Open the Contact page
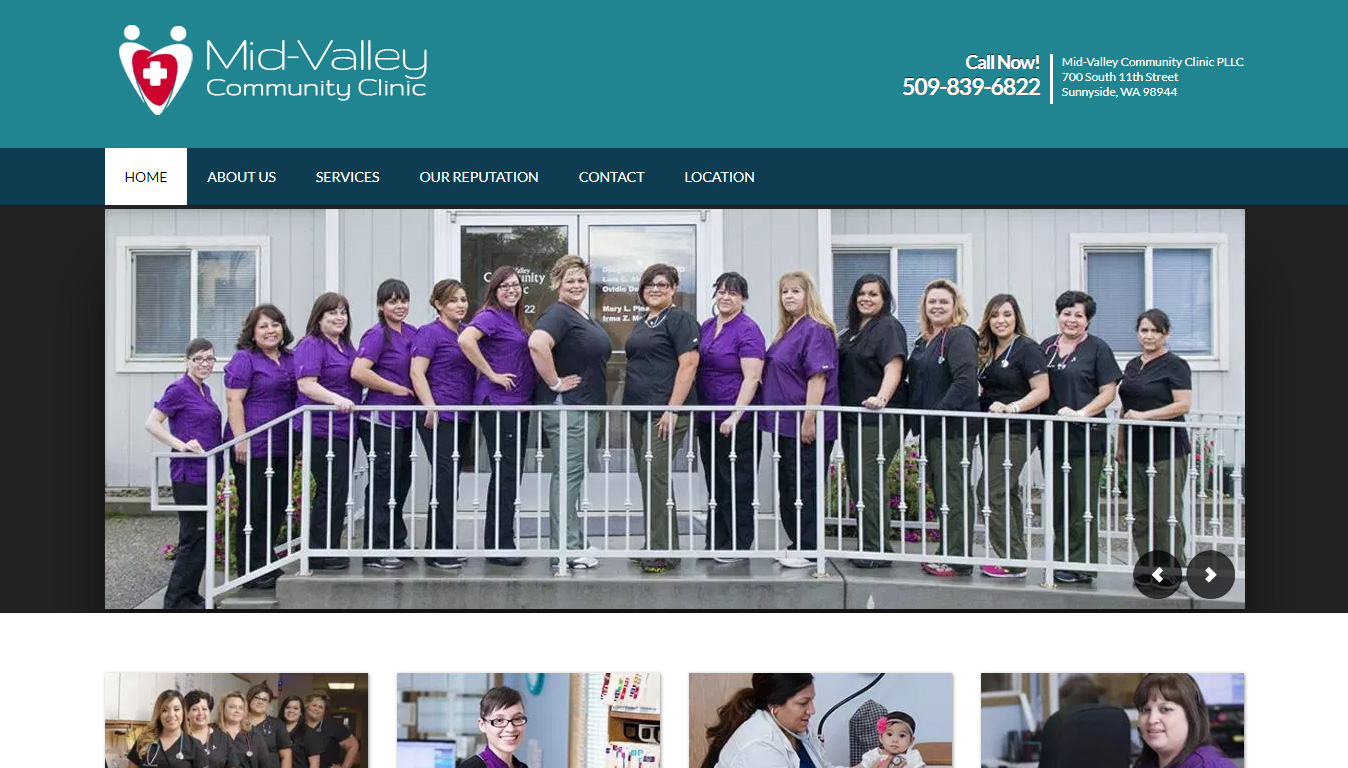The height and width of the screenshot is (768, 1348). (612, 177)
